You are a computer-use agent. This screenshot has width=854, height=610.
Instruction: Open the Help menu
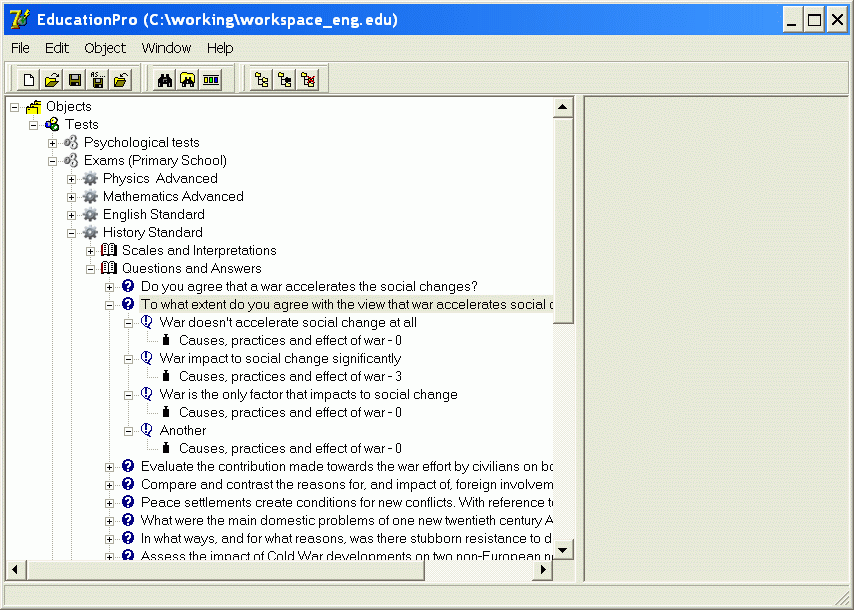tap(220, 48)
